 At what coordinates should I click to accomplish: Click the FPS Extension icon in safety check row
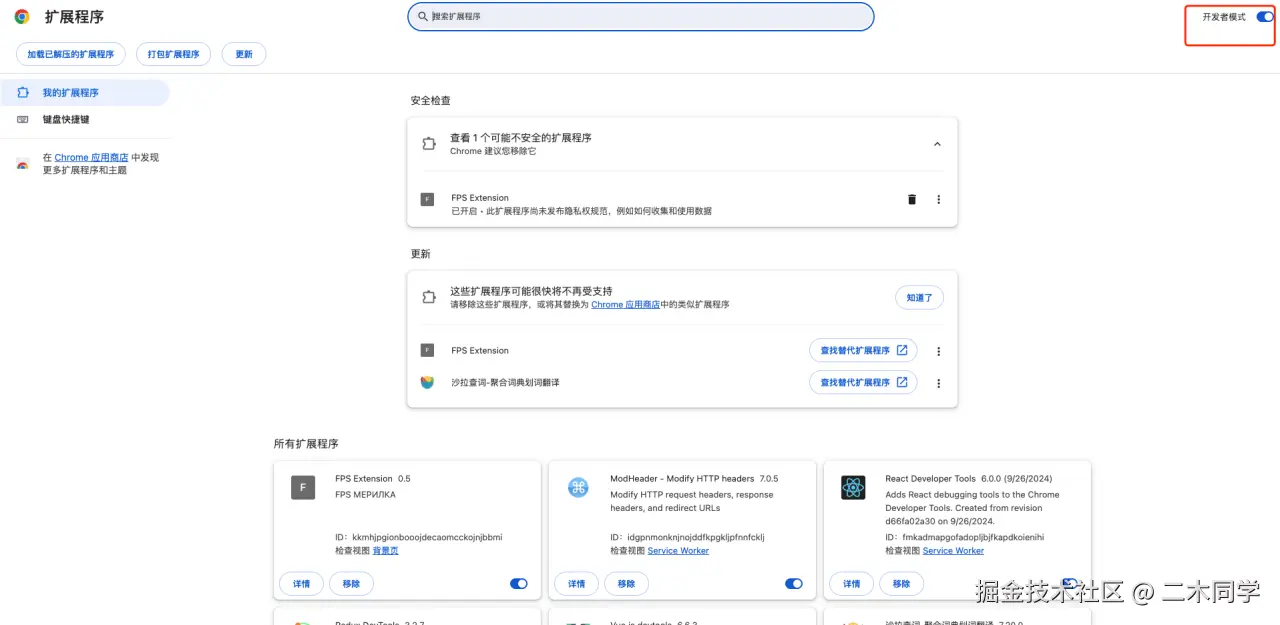pos(427,199)
